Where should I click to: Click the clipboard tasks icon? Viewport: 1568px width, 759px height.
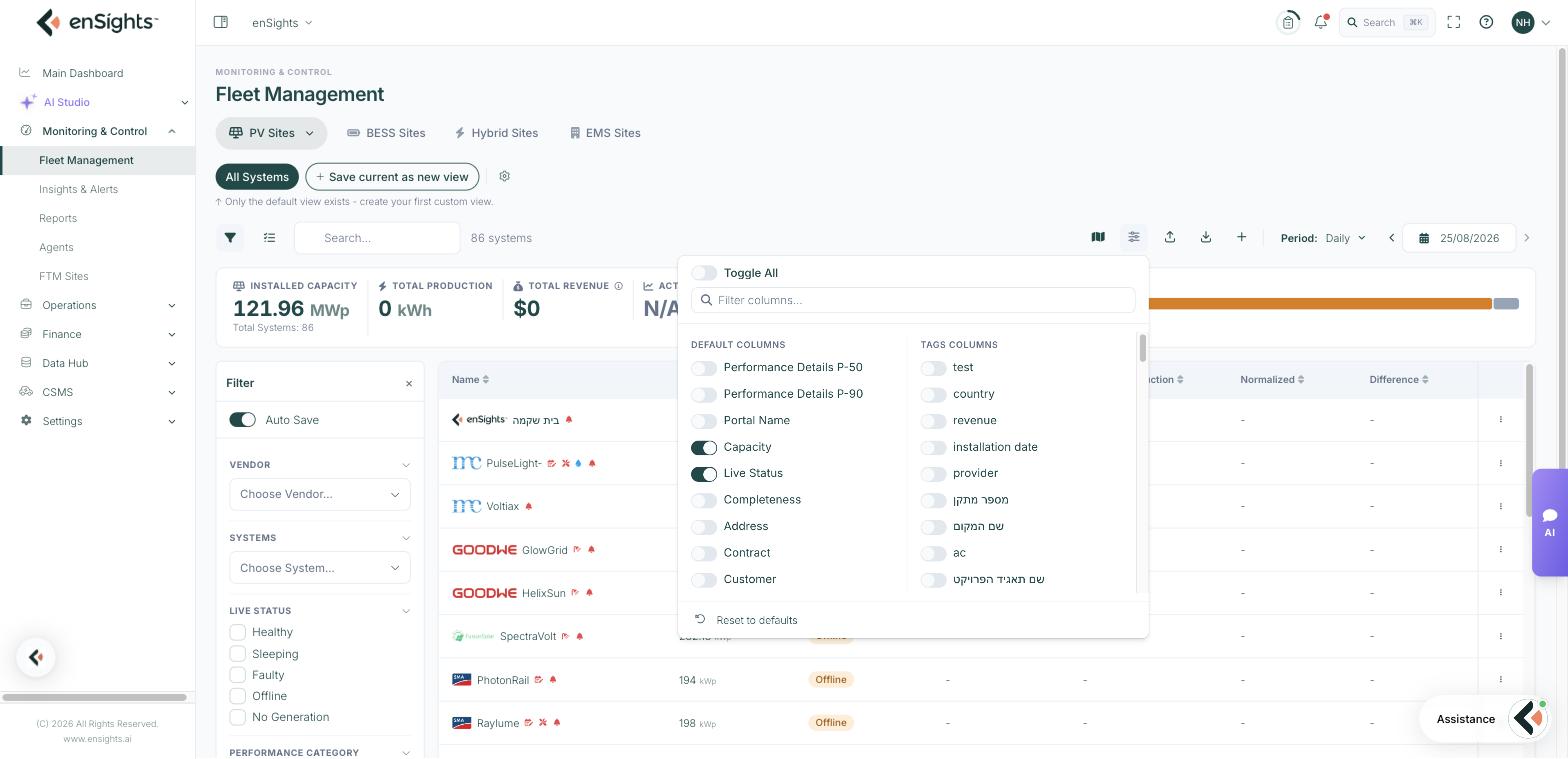[1288, 22]
